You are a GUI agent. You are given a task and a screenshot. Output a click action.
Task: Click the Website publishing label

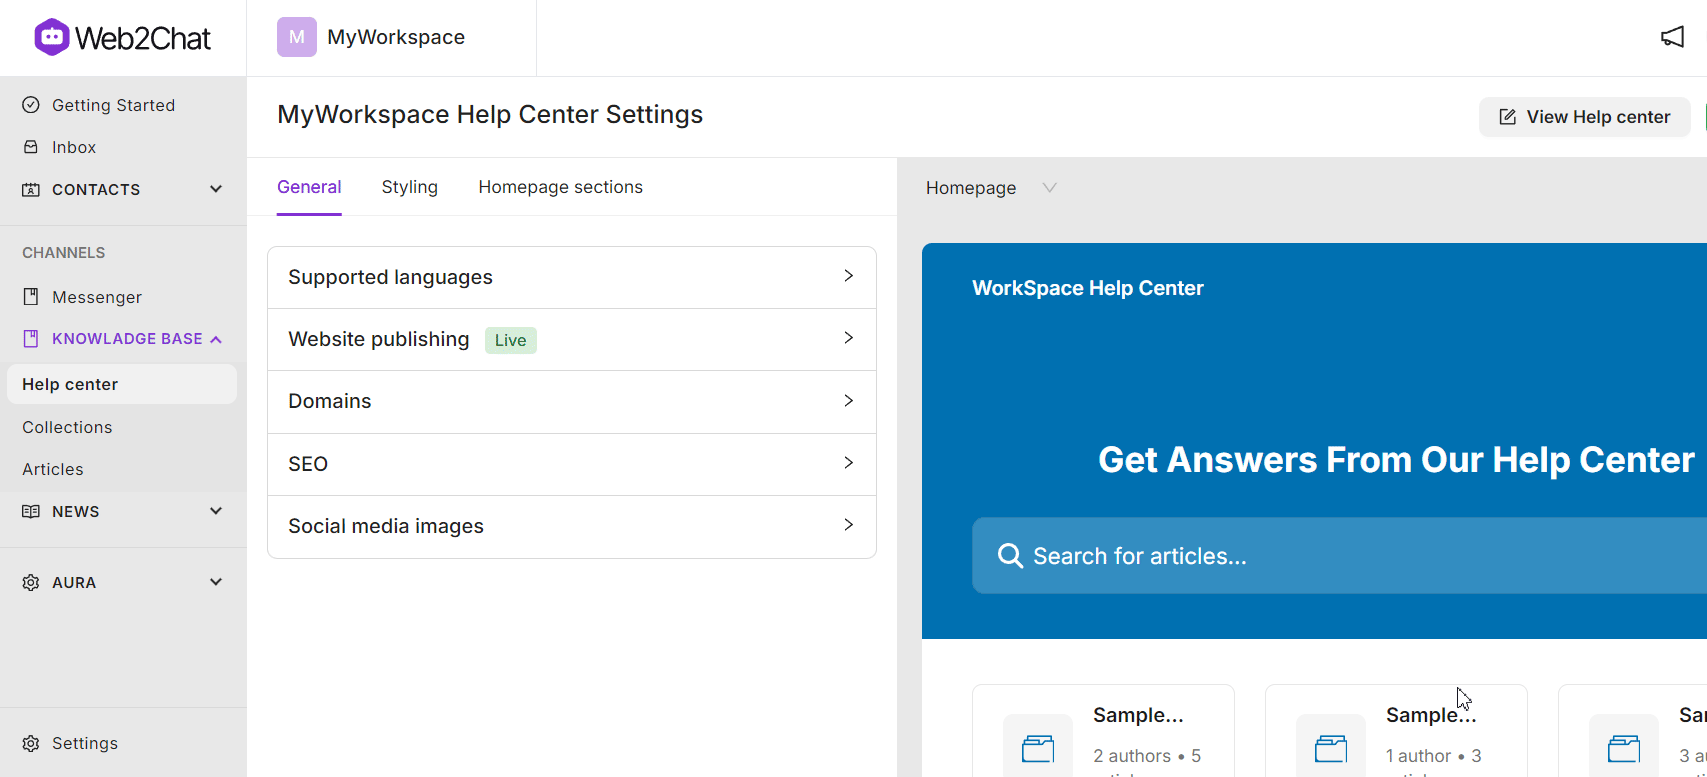click(378, 339)
